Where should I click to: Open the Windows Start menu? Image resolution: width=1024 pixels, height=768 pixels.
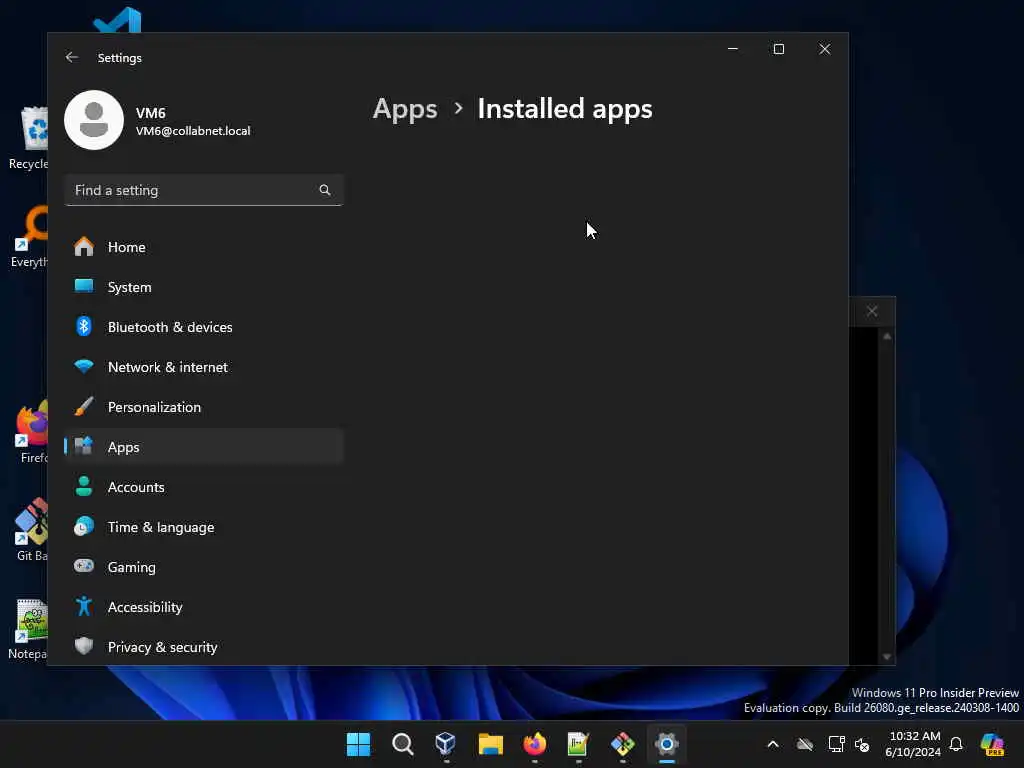tap(358, 744)
